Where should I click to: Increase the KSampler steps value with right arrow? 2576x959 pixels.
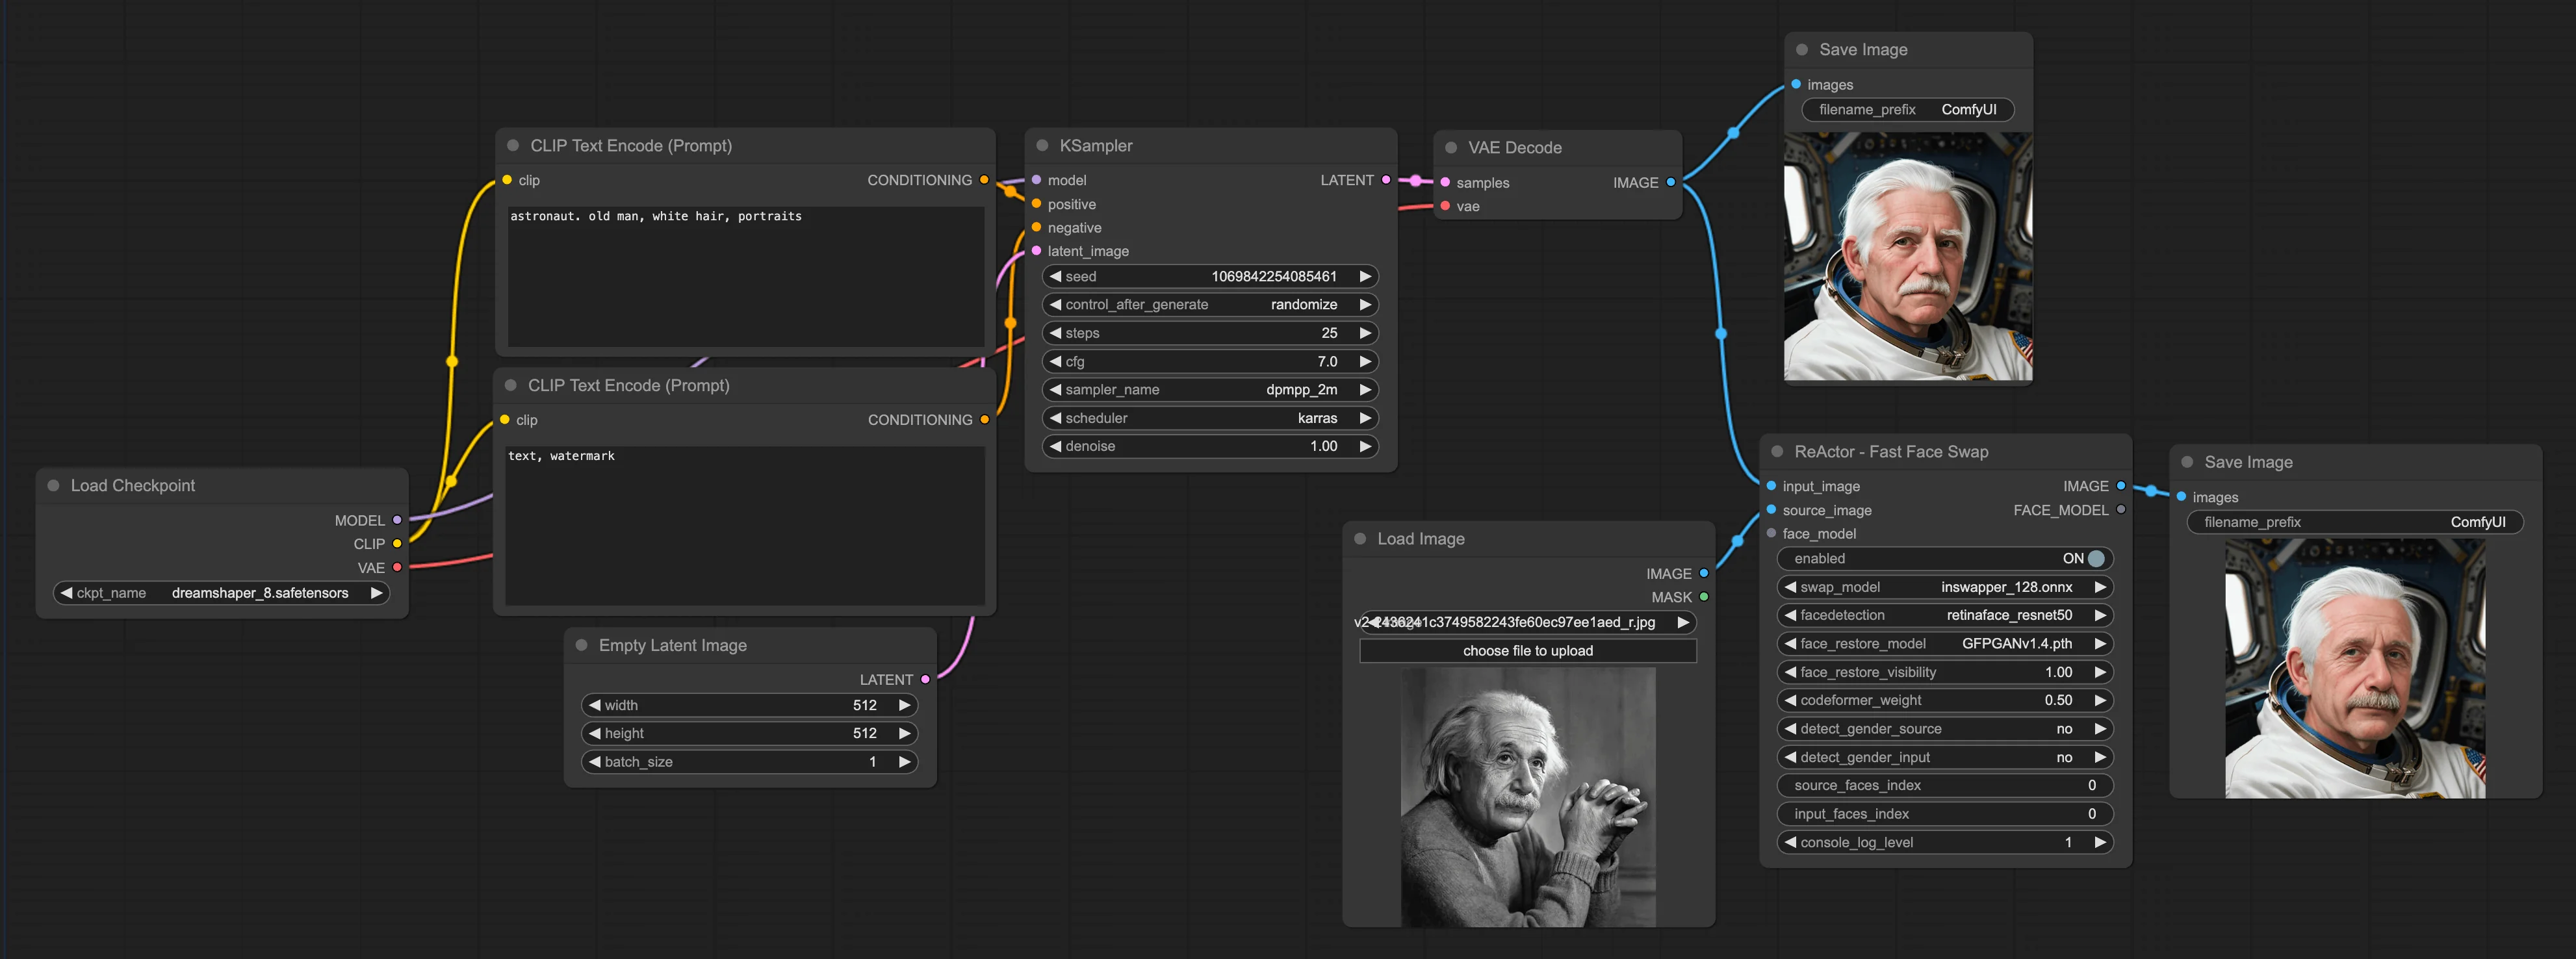[1365, 333]
